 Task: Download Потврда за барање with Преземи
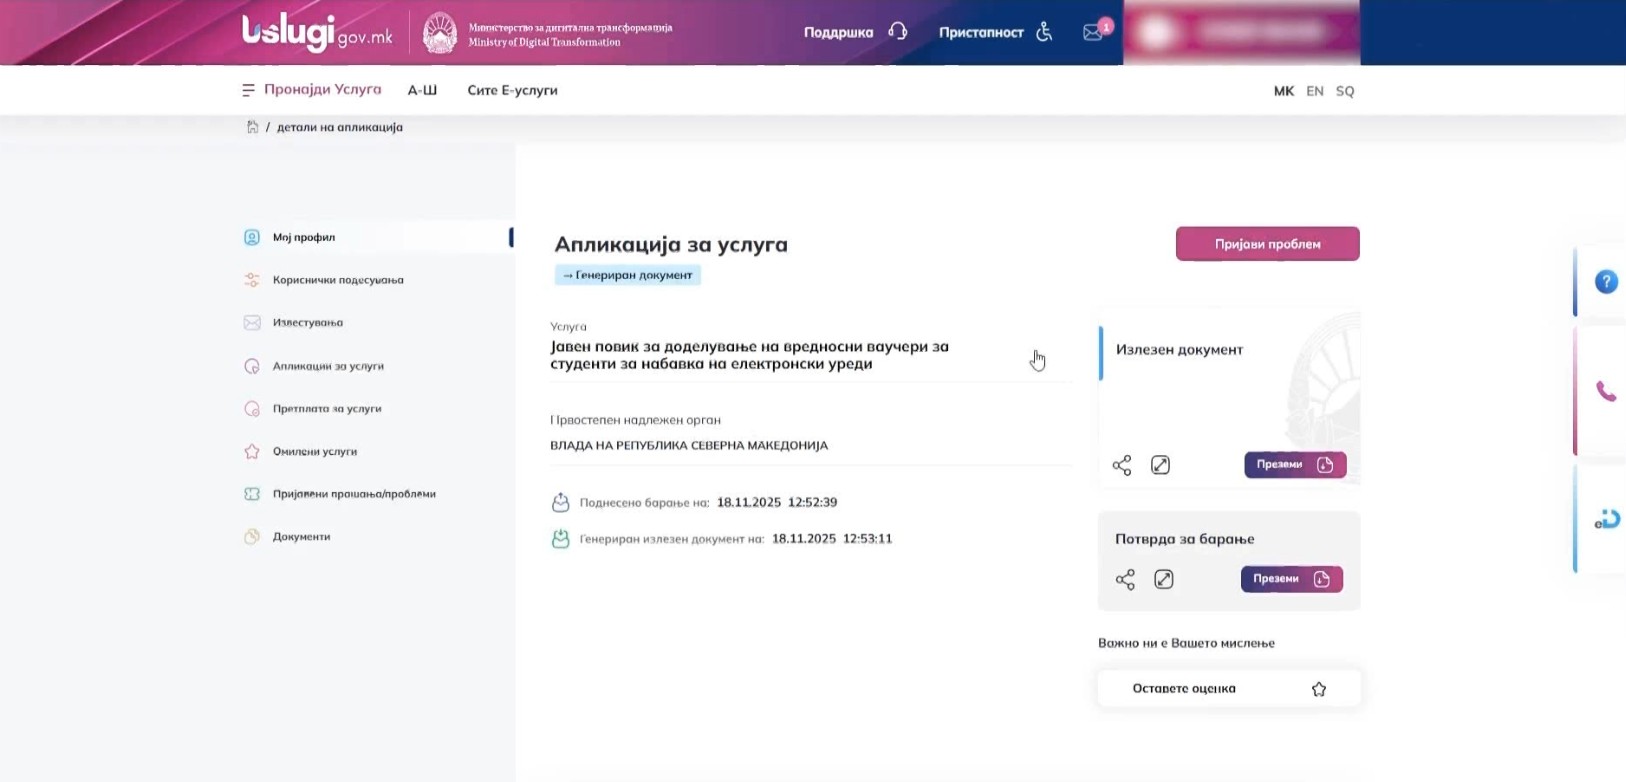pyautogui.click(x=1292, y=579)
